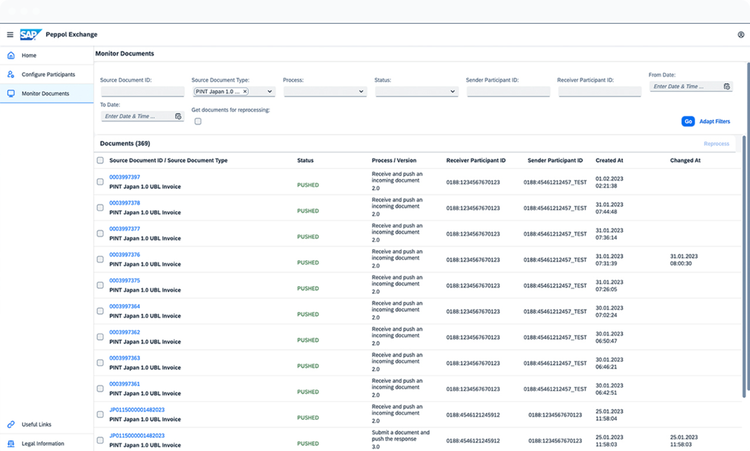Expand Source Document Type dropdown

pyautogui.click(x=269, y=91)
